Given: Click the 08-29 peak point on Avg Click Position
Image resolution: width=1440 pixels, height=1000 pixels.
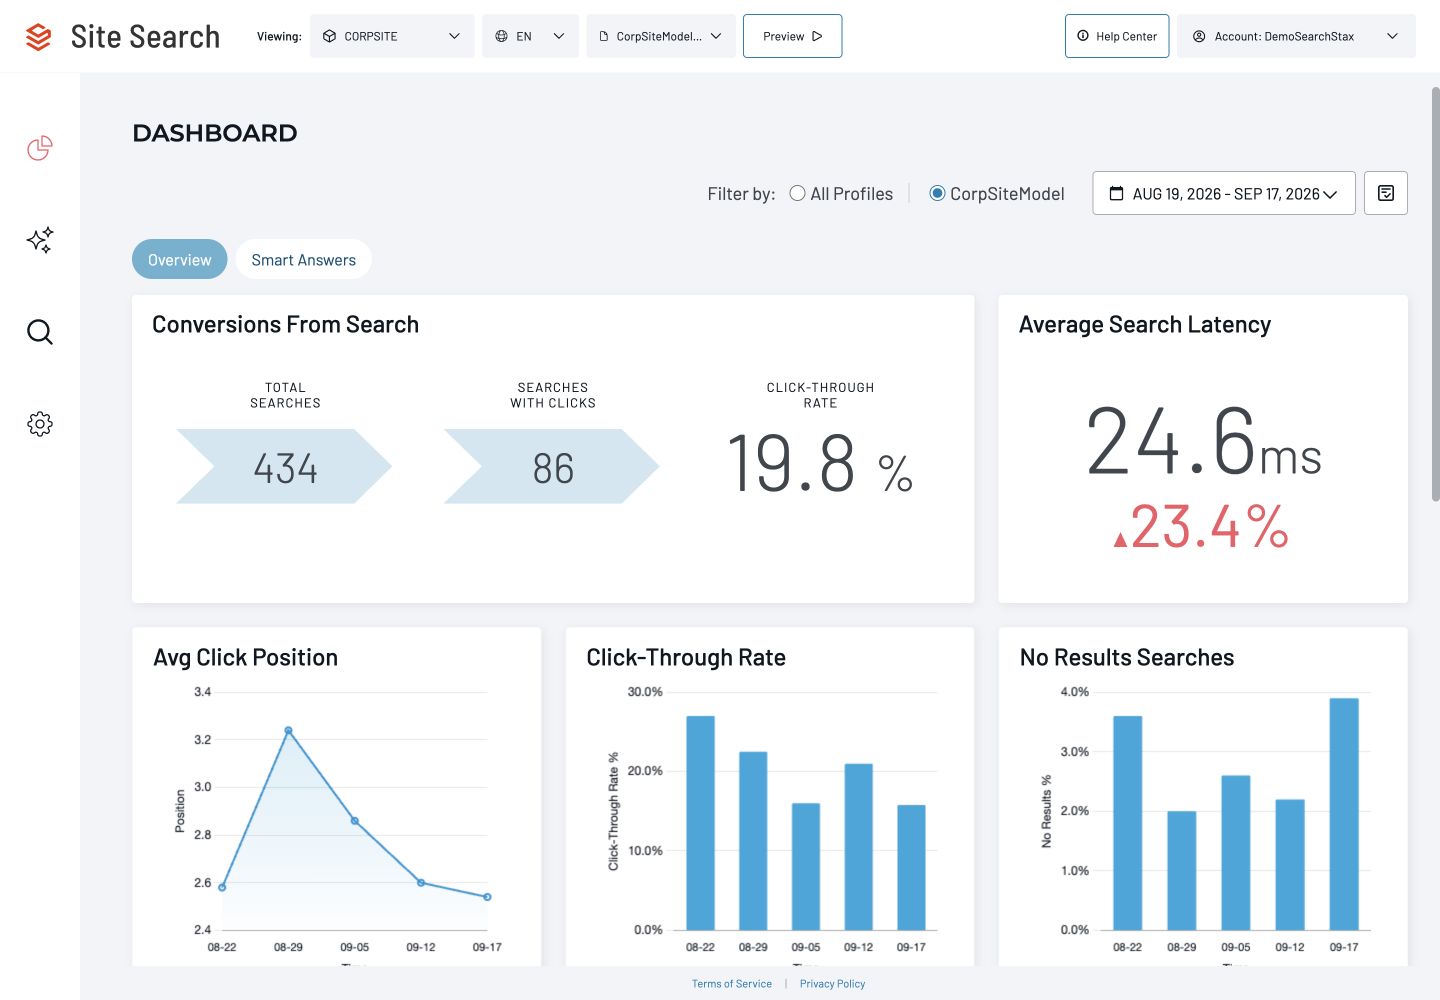Looking at the screenshot, I should 288,731.
